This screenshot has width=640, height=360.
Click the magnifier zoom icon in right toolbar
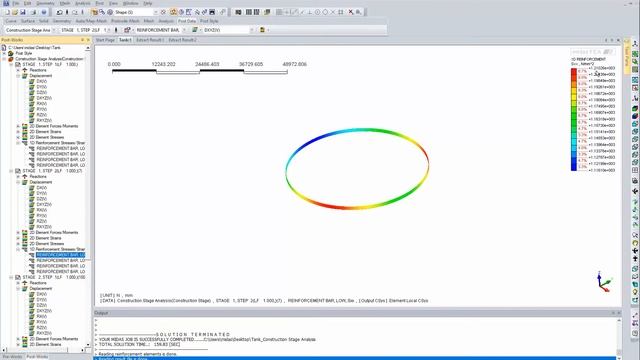[x=635, y=236]
